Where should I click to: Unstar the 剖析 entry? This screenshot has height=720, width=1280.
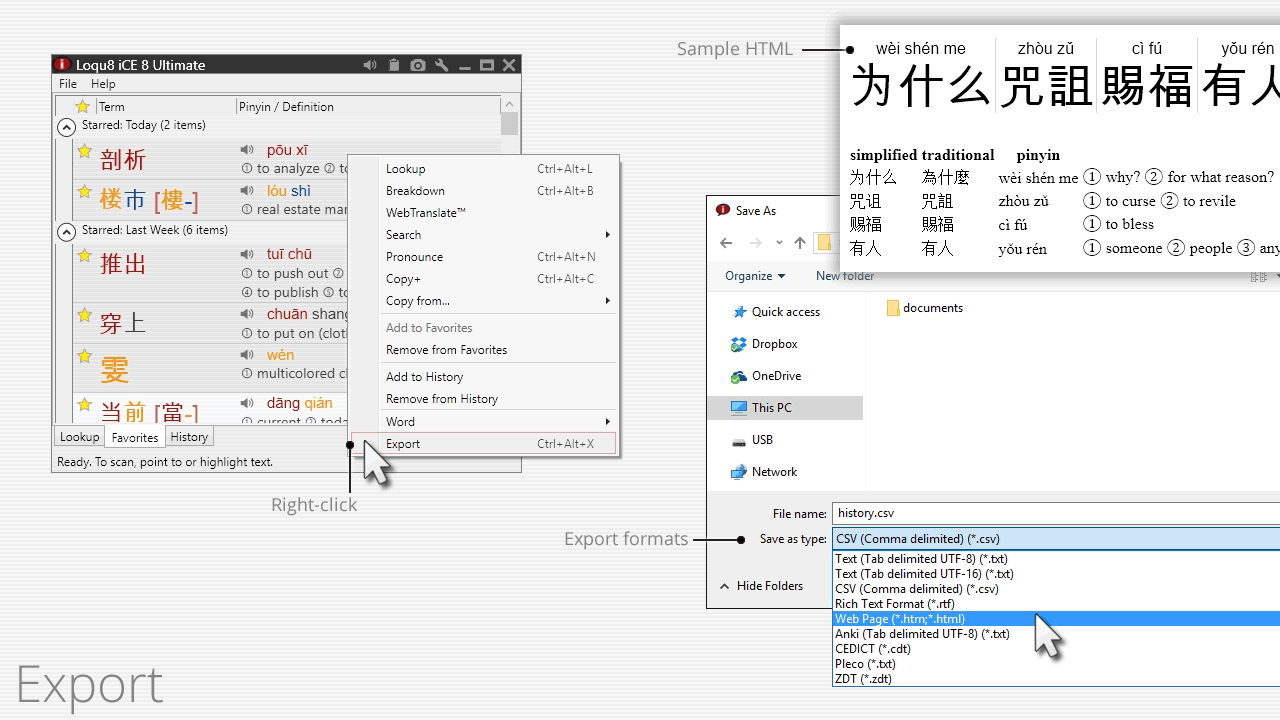click(x=85, y=152)
